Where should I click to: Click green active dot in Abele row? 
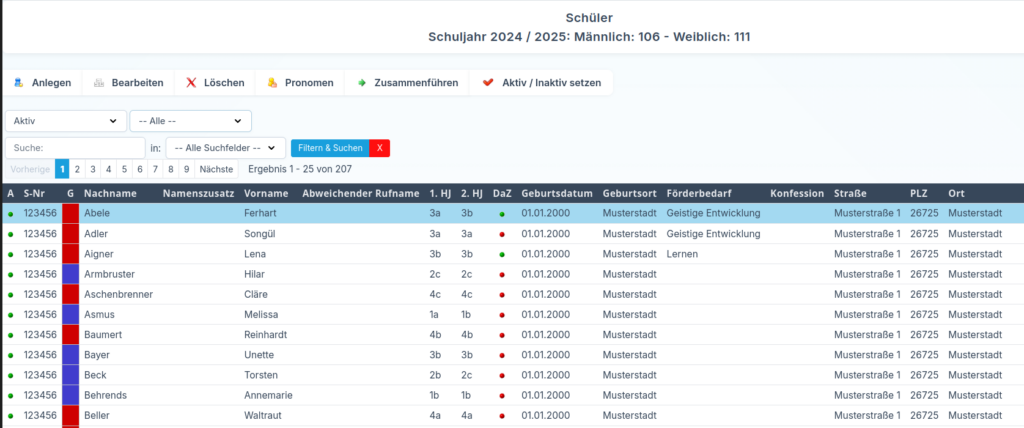tap(11, 214)
